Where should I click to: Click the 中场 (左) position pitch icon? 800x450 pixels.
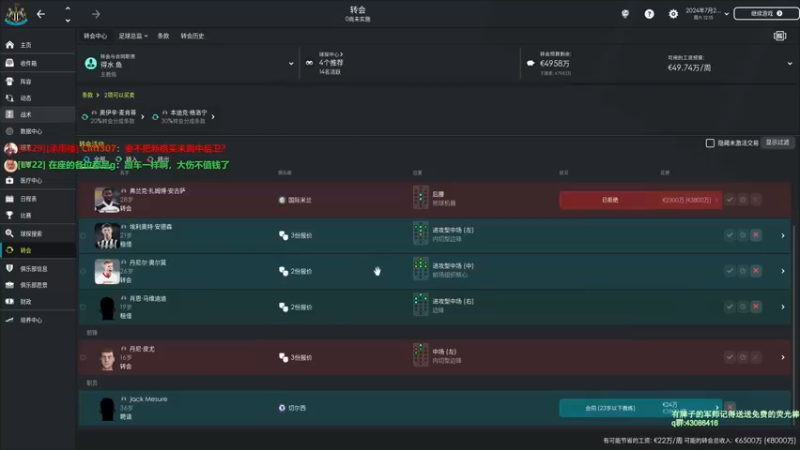420,355
